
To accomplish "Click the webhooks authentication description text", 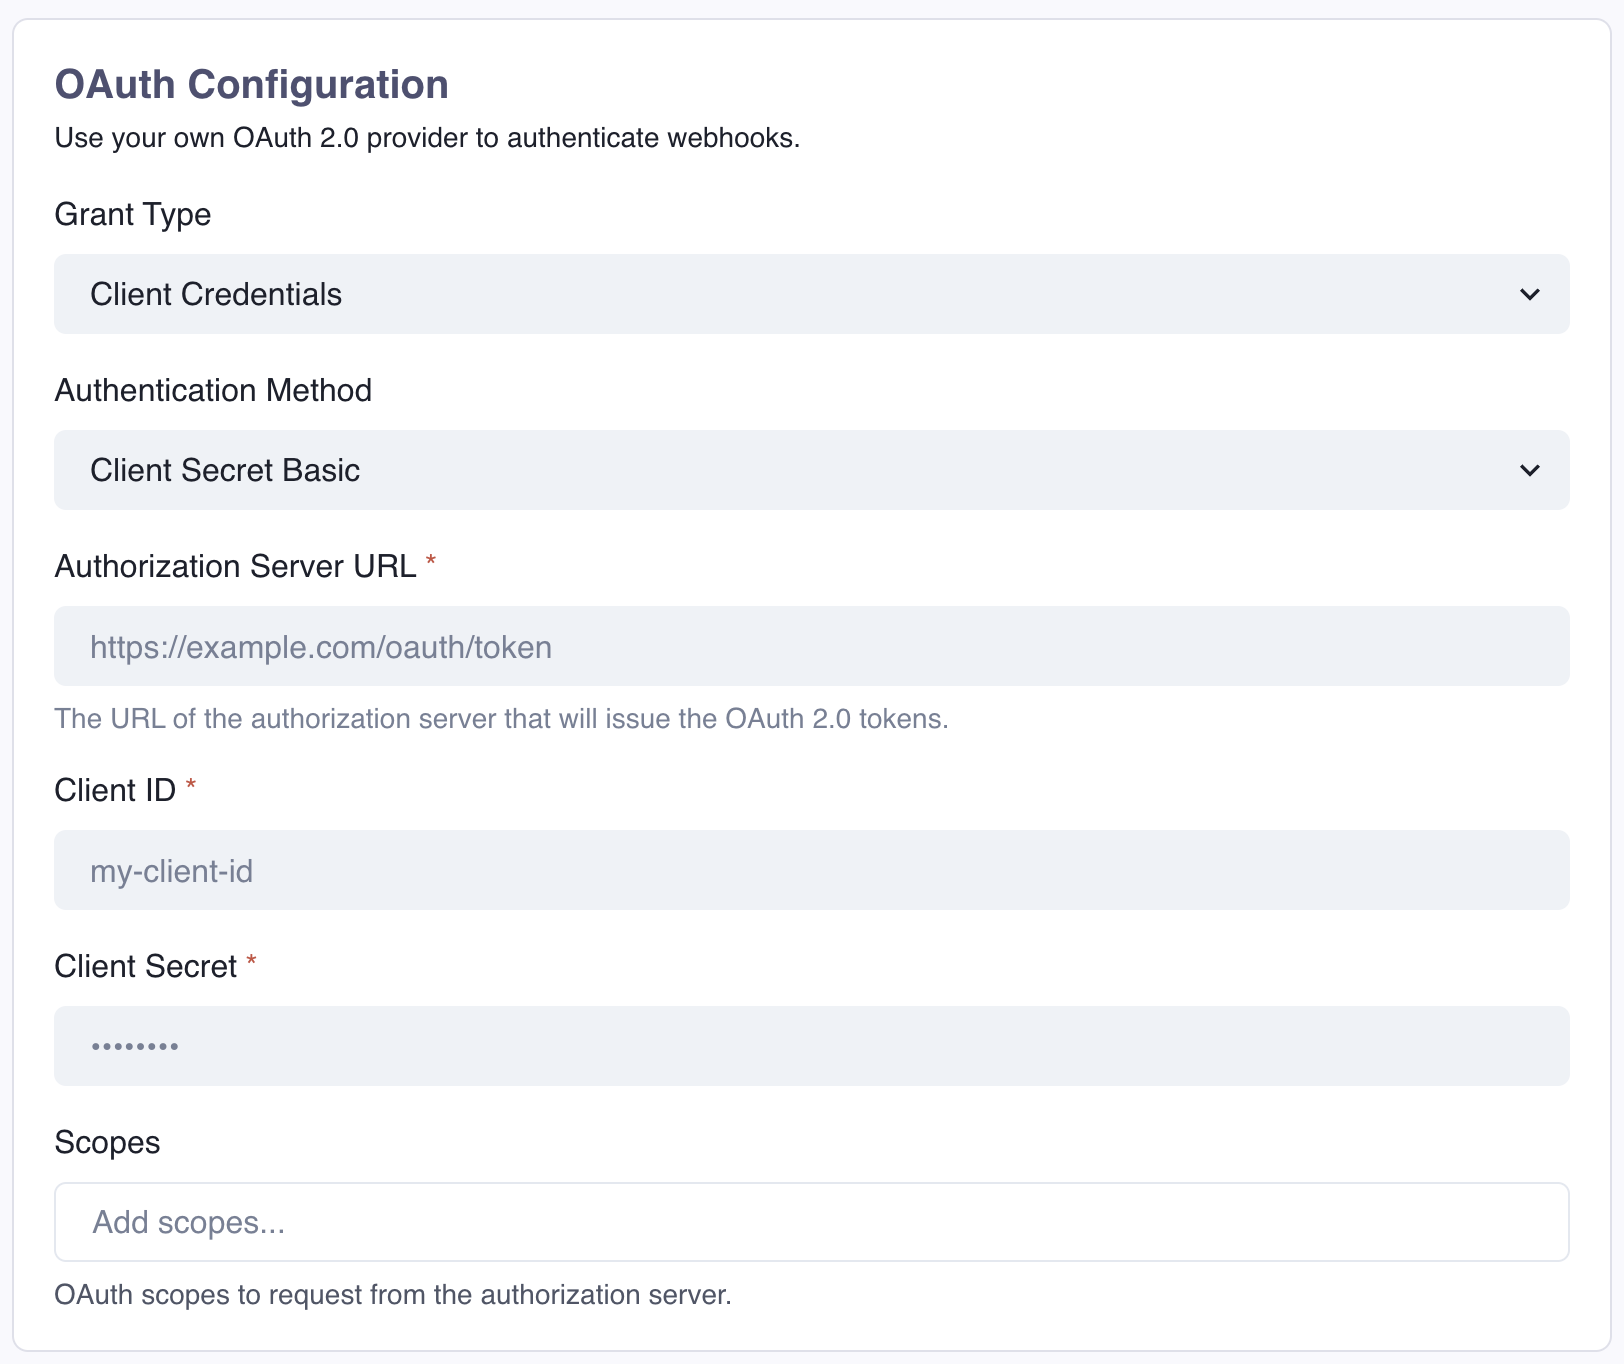I will [428, 138].
